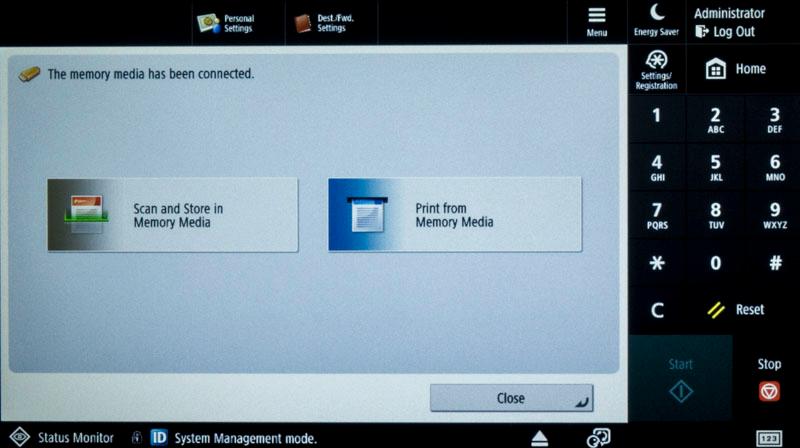Image resolution: width=800 pixels, height=448 pixels.
Task: Tap the yellow Reset key
Action: pos(736,310)
